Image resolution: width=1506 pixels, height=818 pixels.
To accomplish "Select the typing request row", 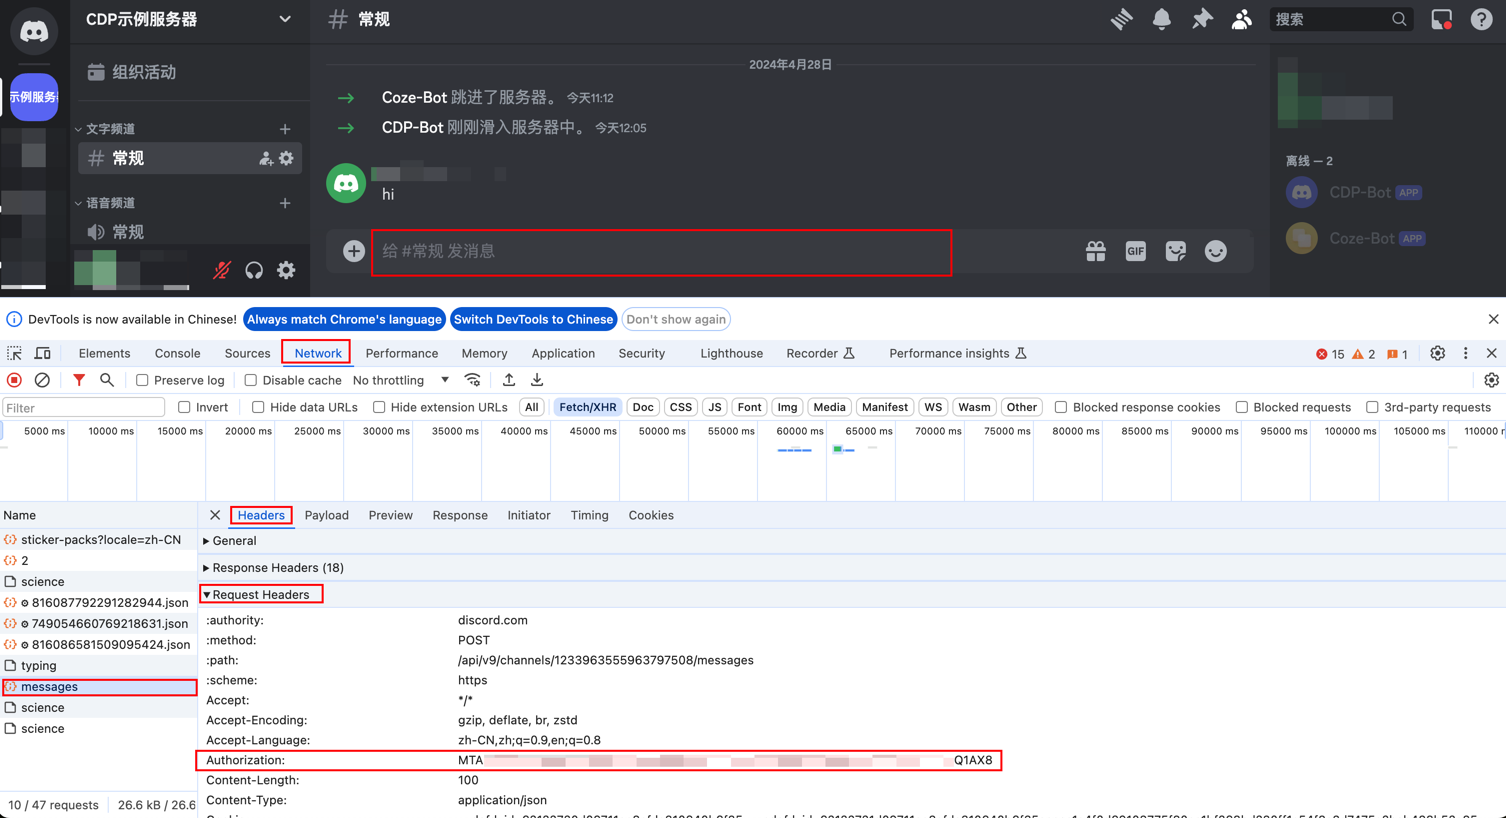I will [99, 666].
